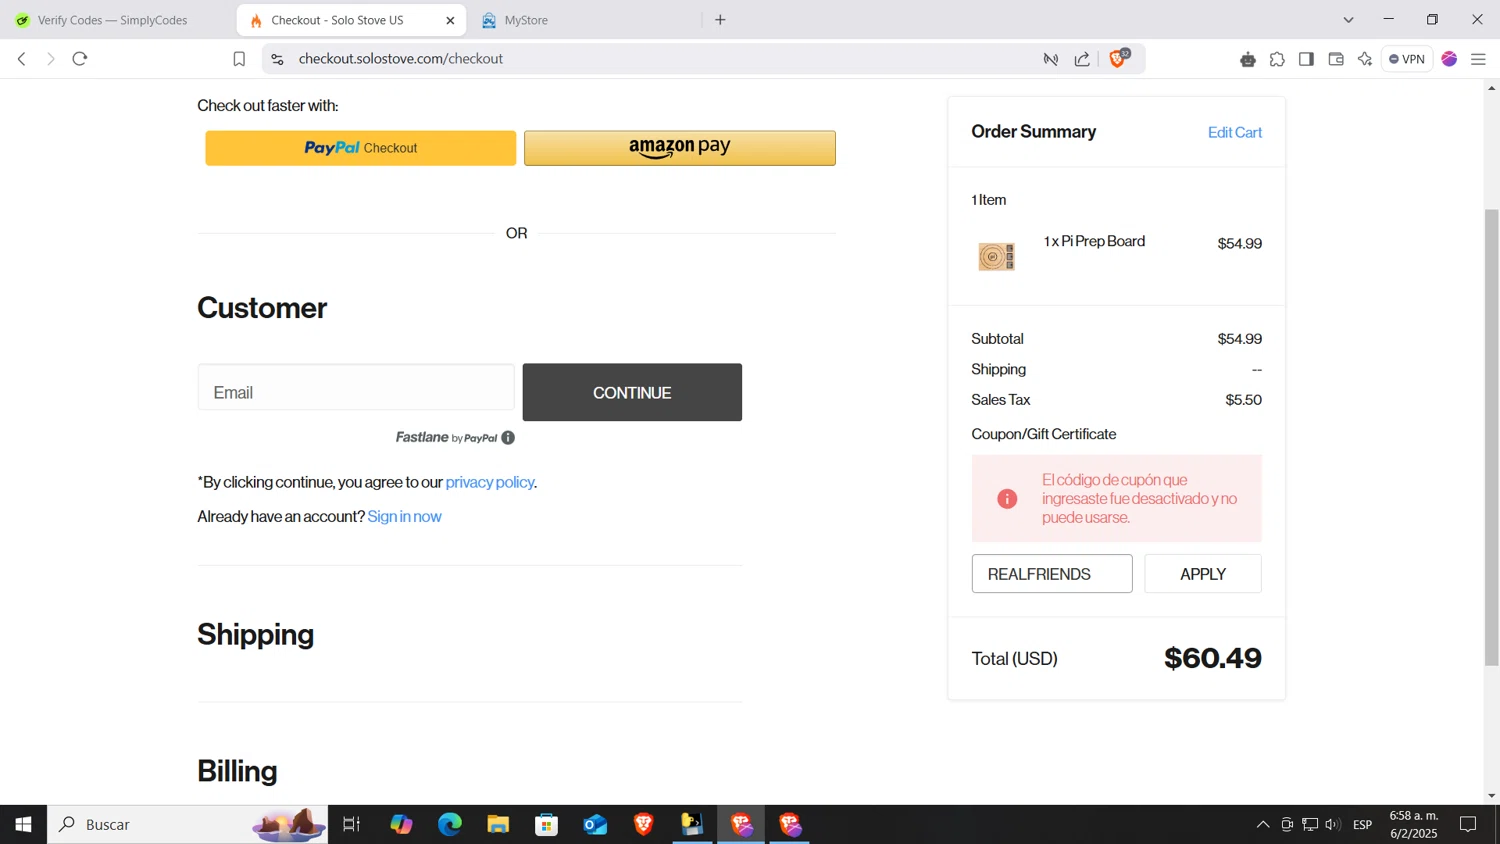Open the Leo AI sparkle icon
The image size is (1500, 844).
(1365, 59)
